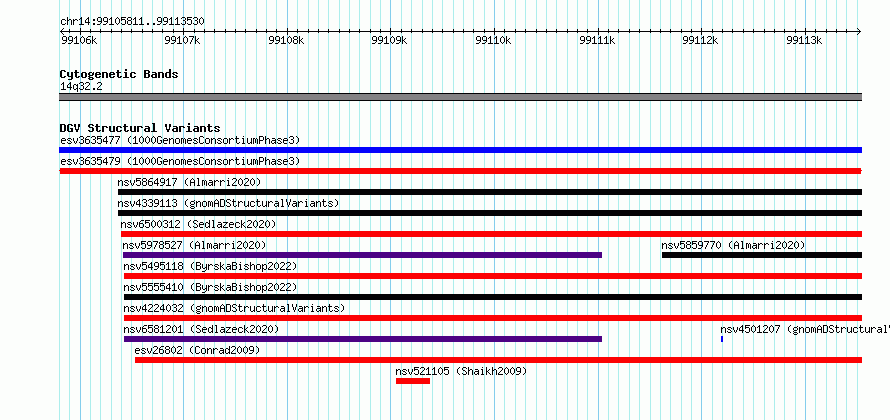Click the nsv4339113 gnomAD variant bar
This screenshot has height=420, width=890.
point(490,213)
